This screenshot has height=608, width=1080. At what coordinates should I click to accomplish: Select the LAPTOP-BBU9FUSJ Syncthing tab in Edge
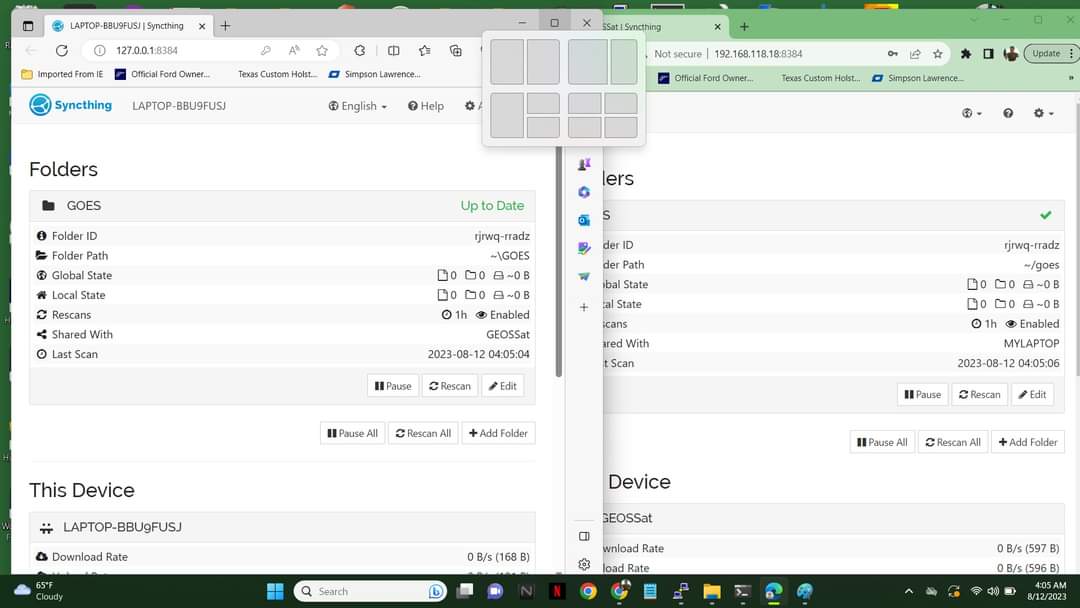tap(129, 26)
